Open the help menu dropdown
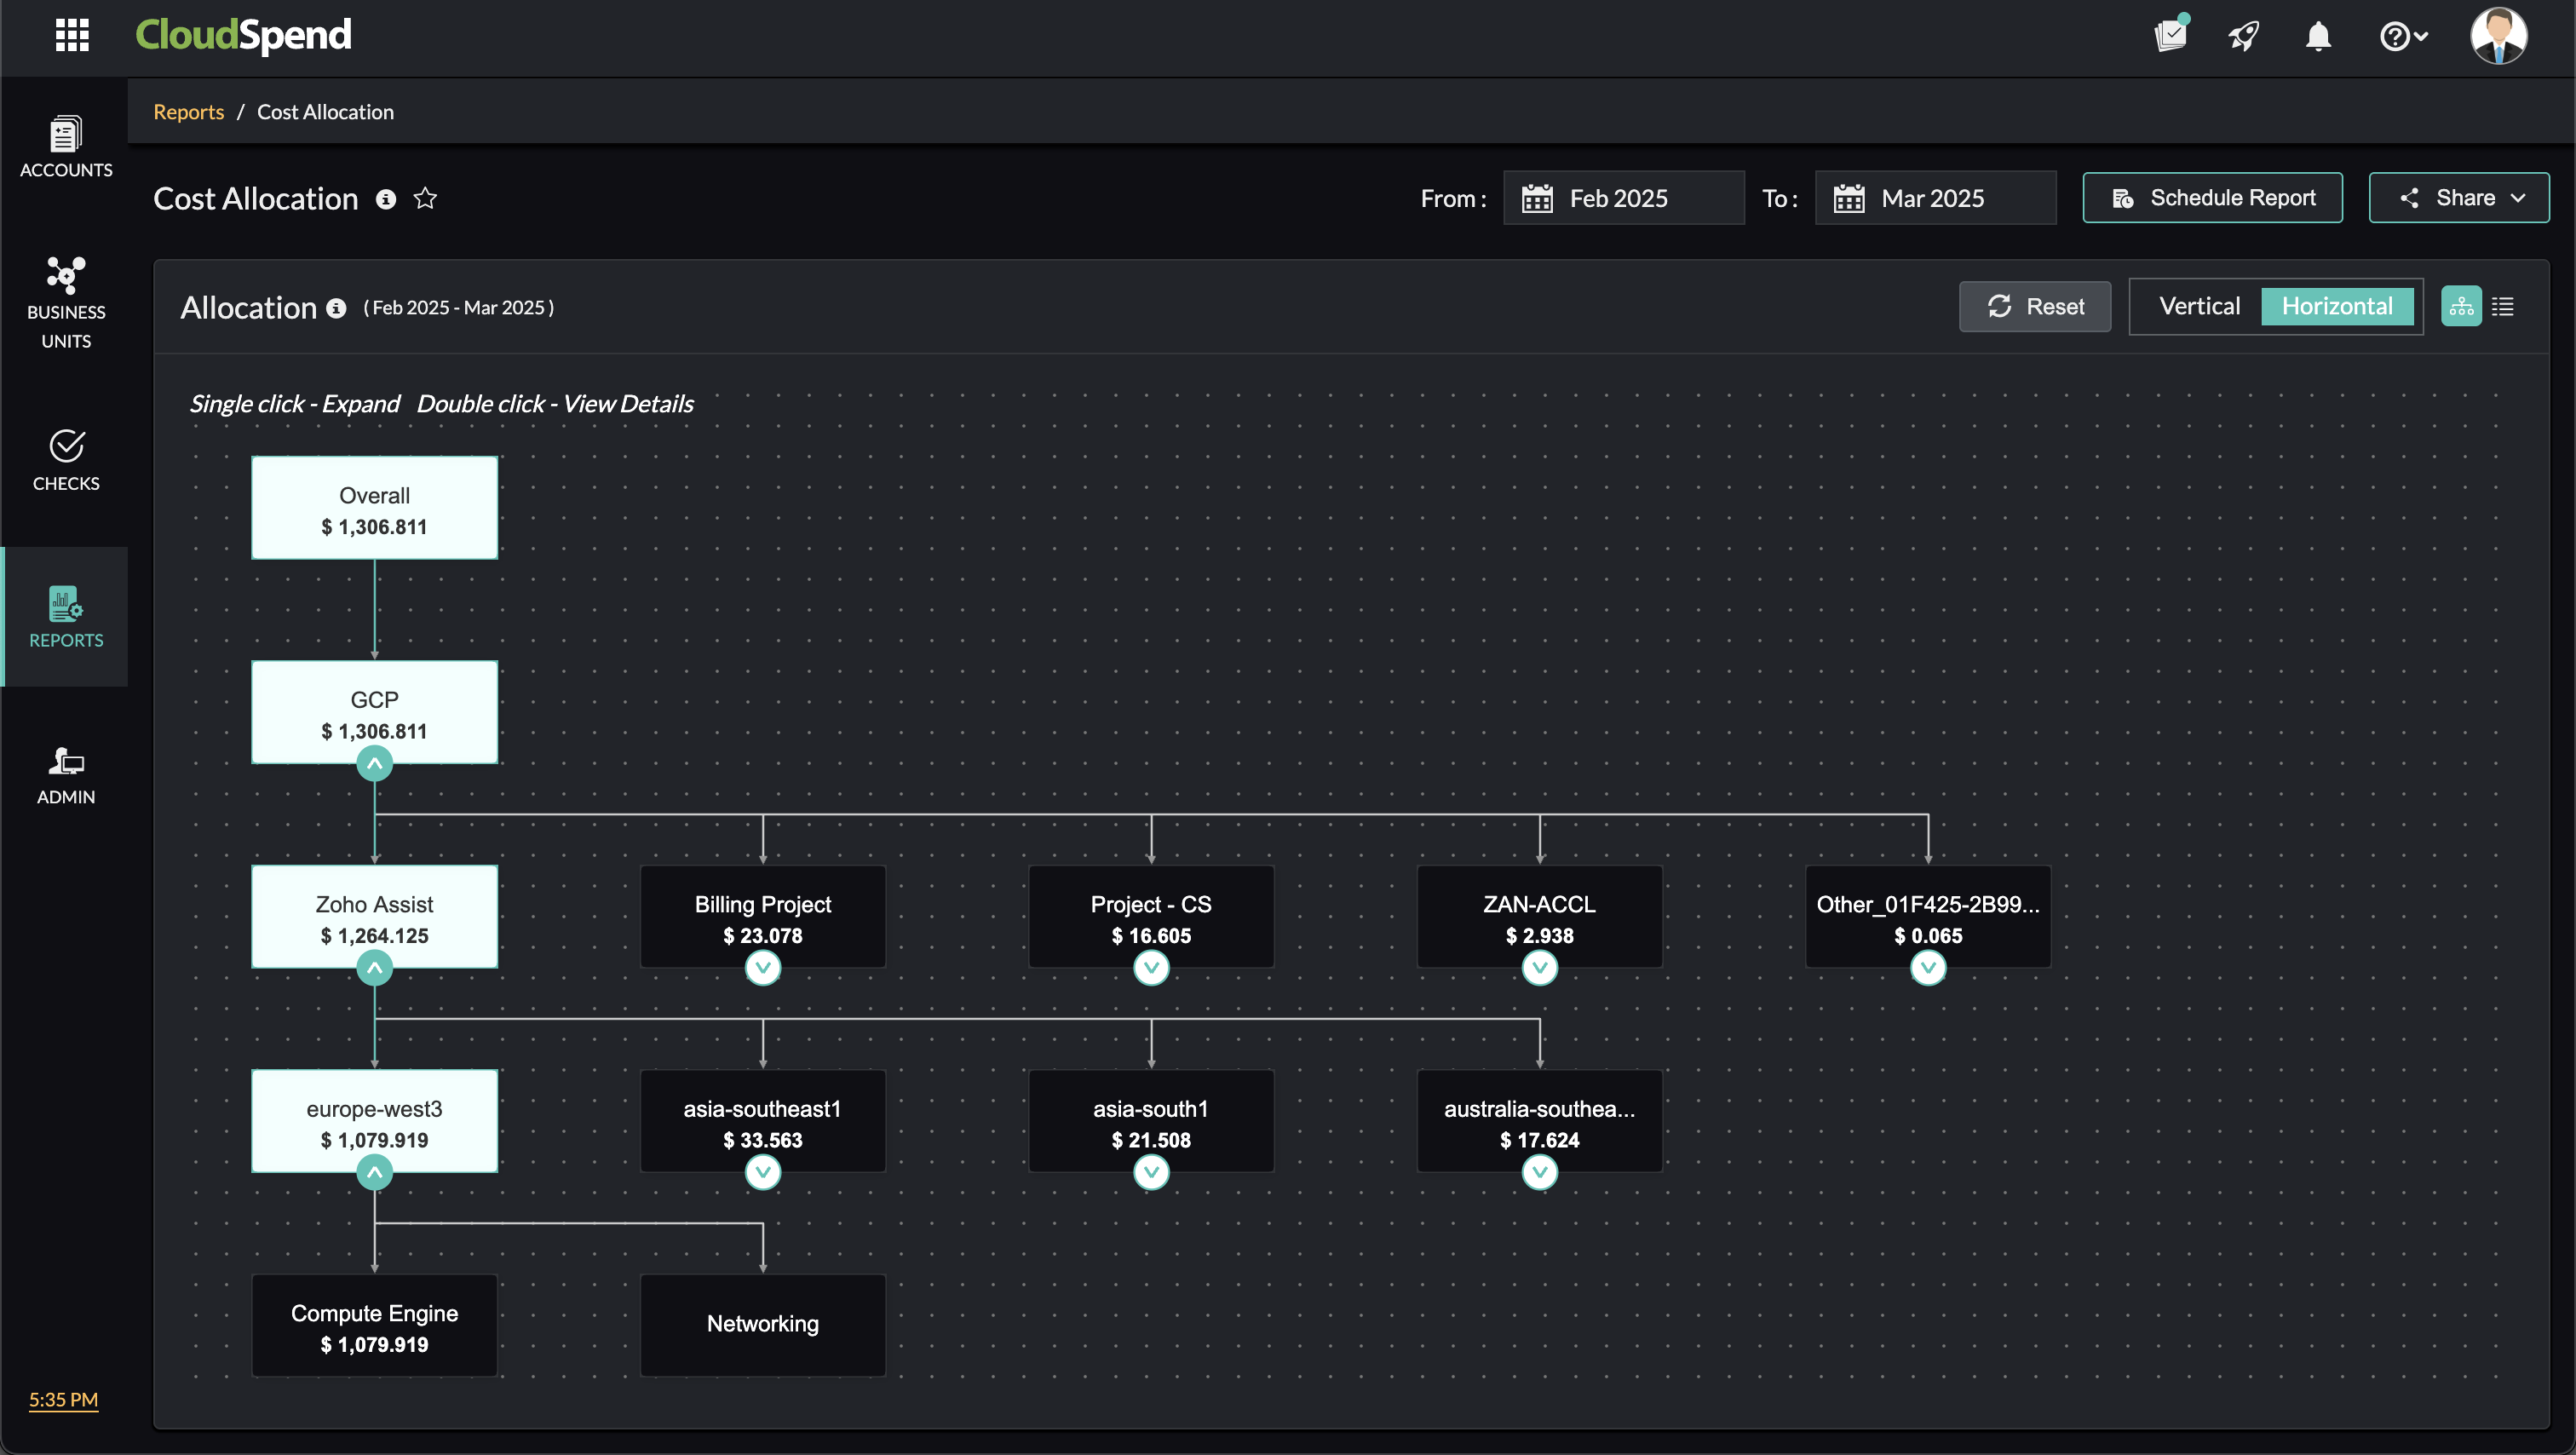2576x1455 pixels. coord(2403,37)
